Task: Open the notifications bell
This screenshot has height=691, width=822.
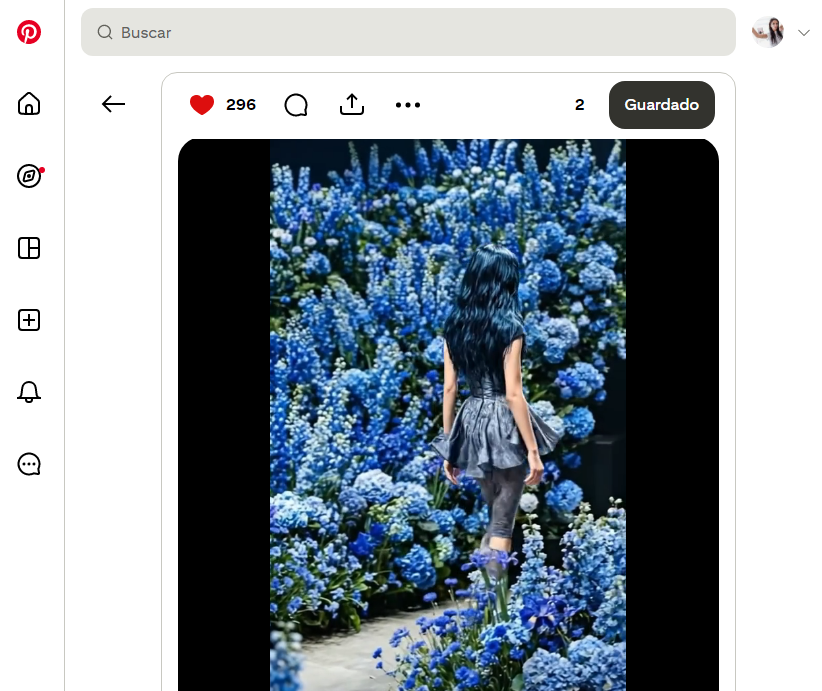Action: click(29, 392)
